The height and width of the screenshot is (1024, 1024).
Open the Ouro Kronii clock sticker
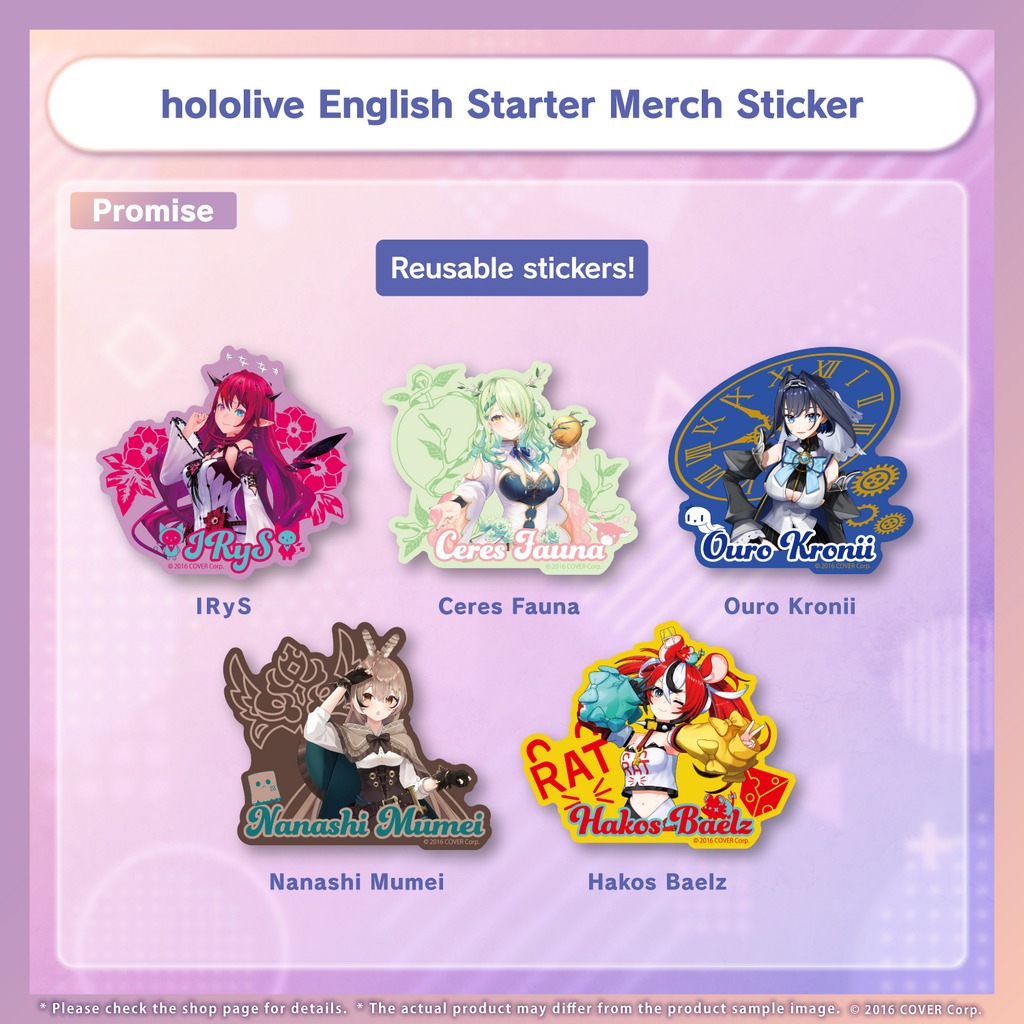point(790,460)
